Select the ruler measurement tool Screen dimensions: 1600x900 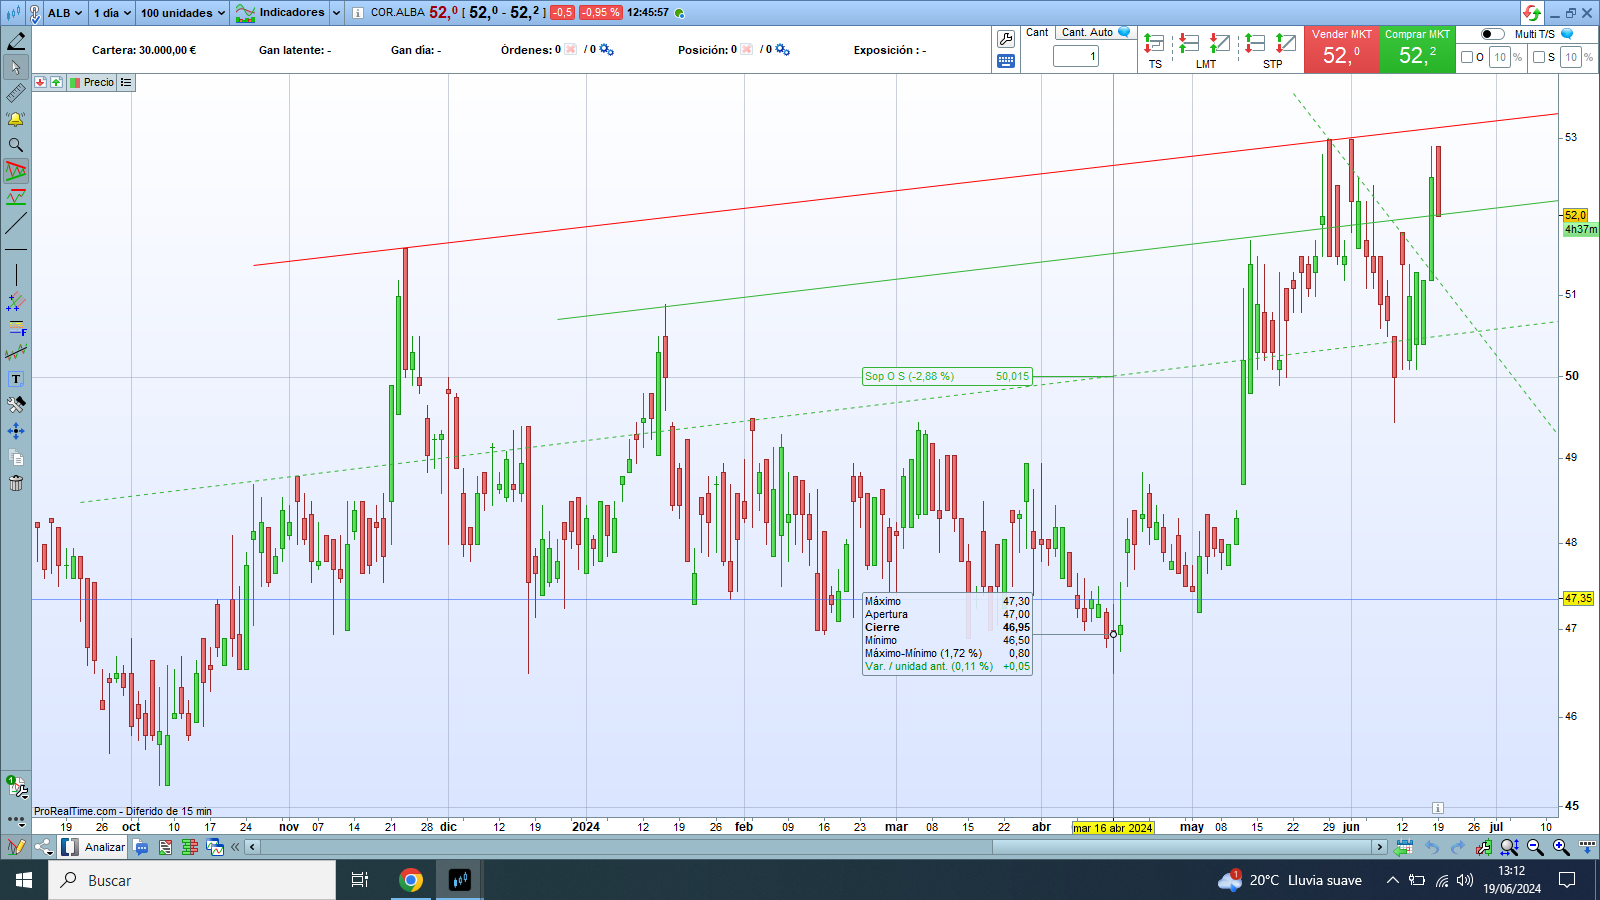(x=16, y=94)
